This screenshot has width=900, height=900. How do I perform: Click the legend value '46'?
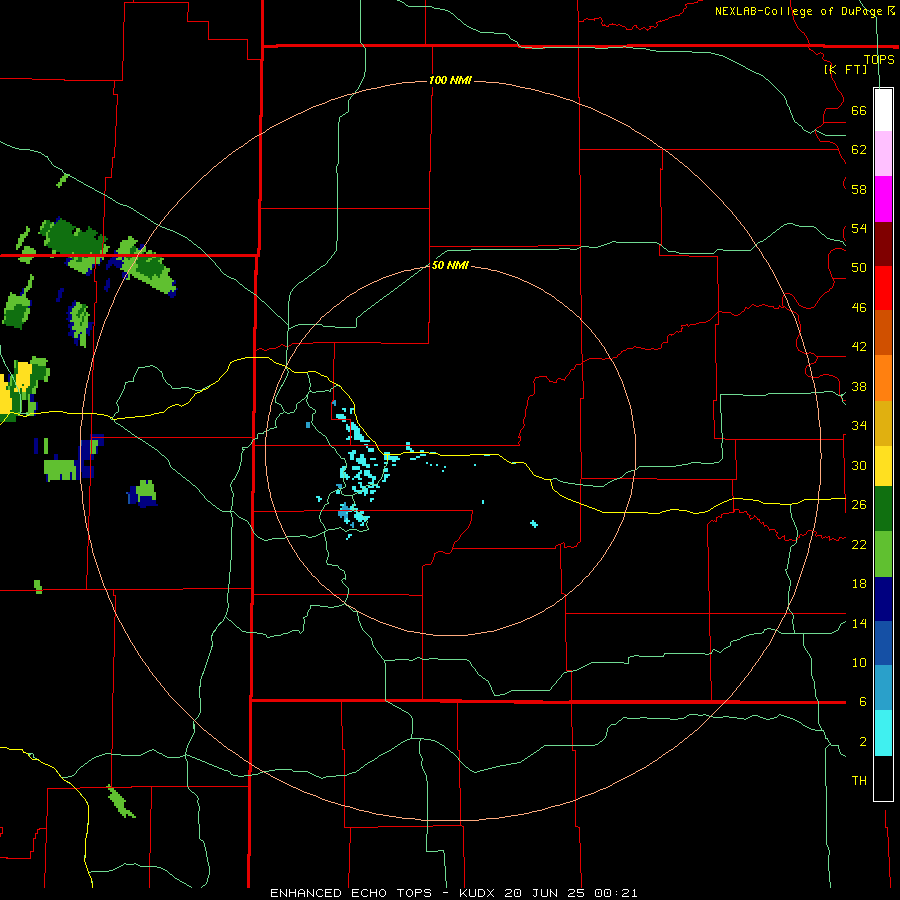click(859, 307)
